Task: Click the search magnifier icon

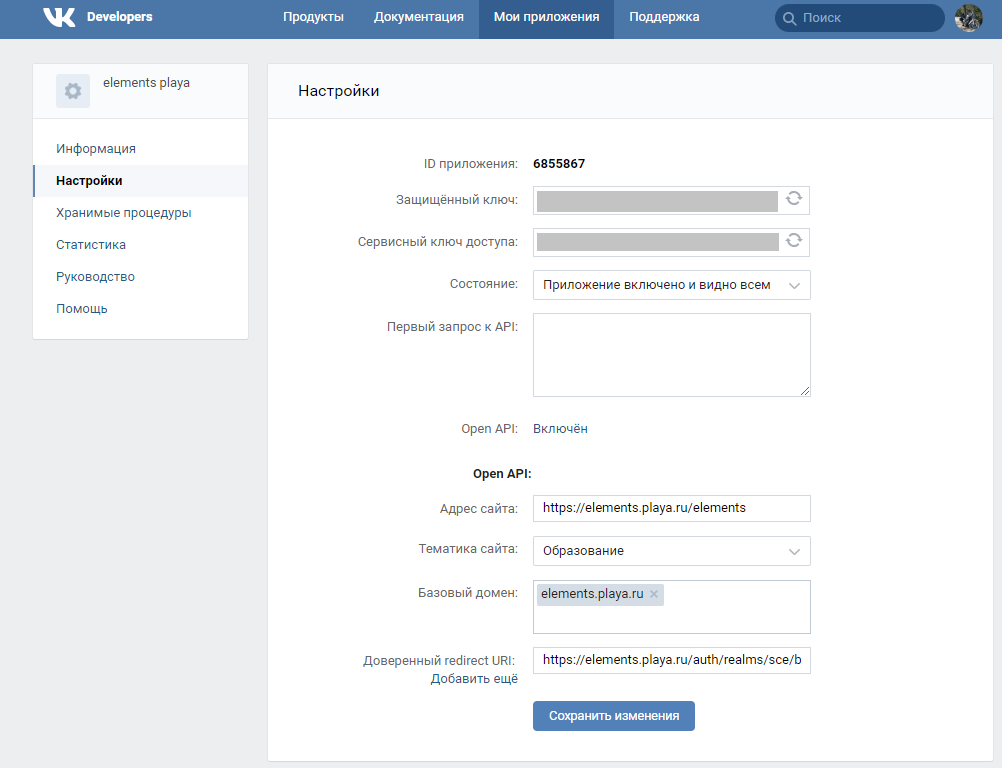Action: tap(789, 17)
